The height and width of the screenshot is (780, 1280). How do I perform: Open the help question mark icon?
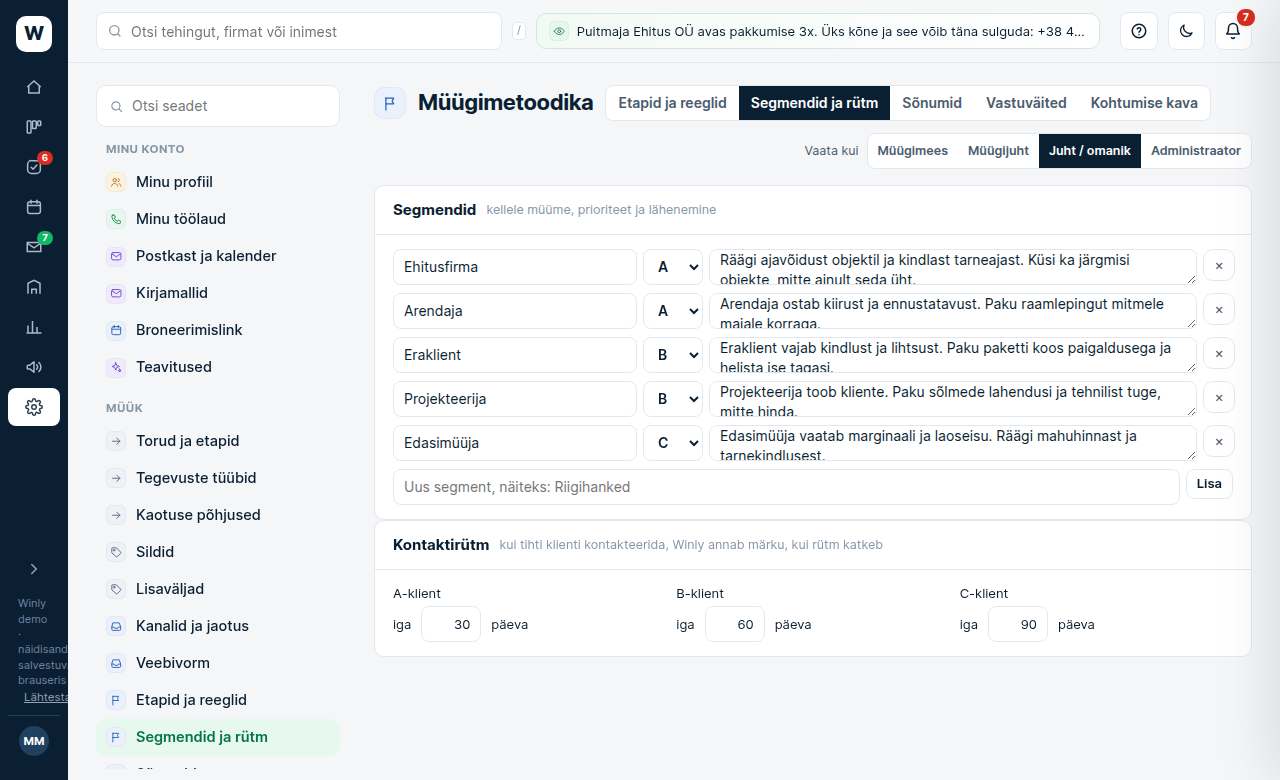tap(1138, 31)
